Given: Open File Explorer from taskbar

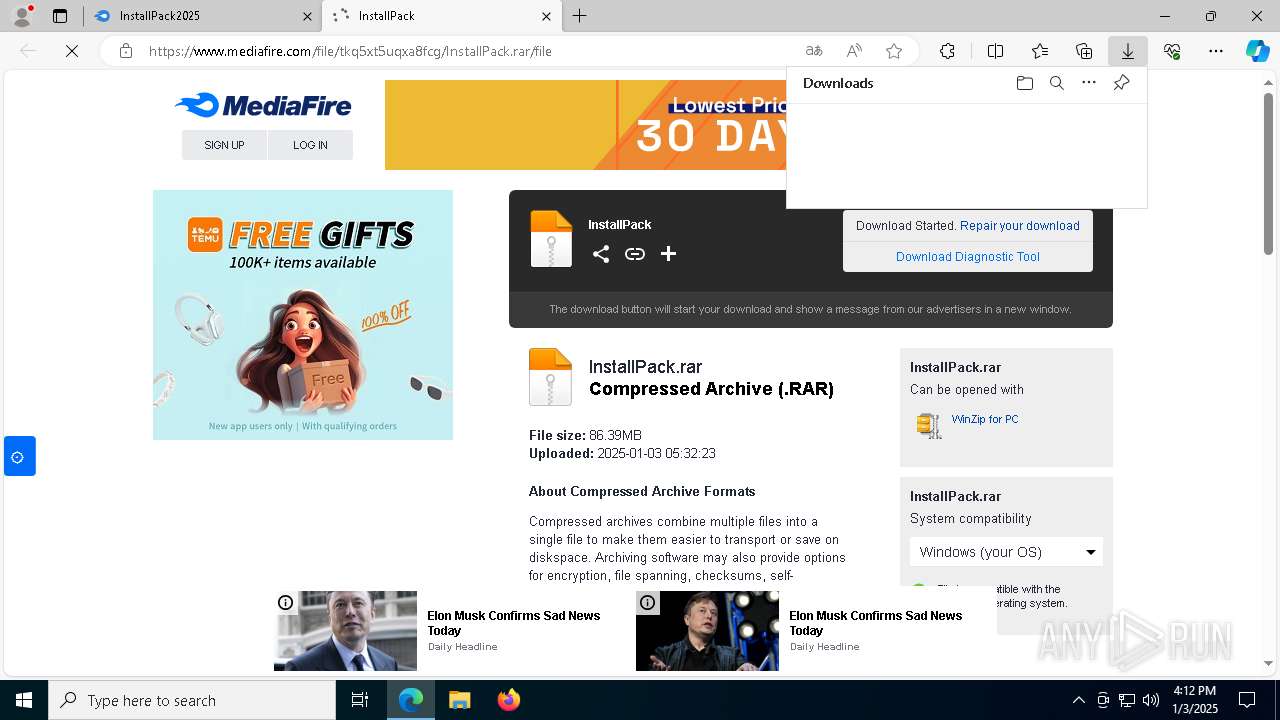Looking at the screenshot, I should click(x=459, y=700).
